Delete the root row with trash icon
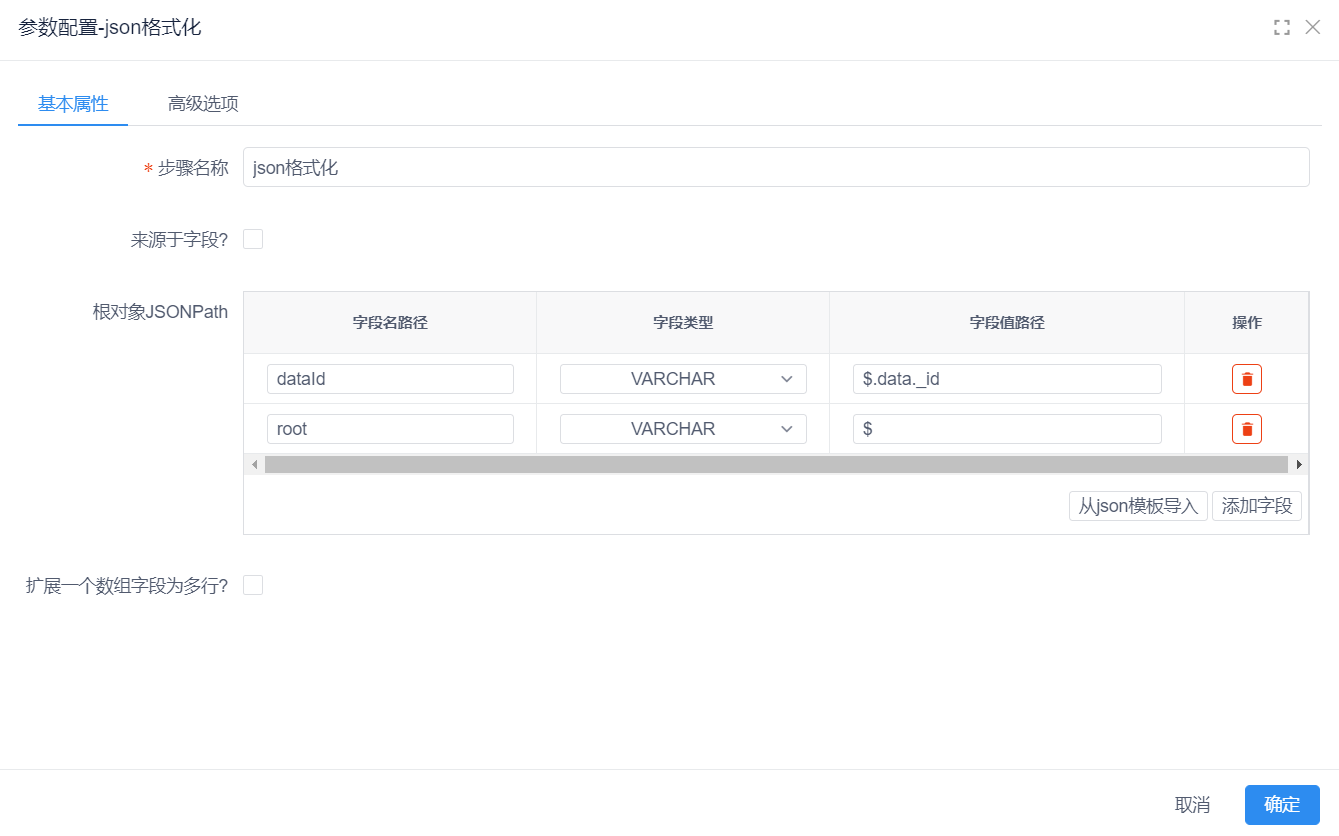The image size is (1339, 836). pyautogui.click(x=1246, y=429)
